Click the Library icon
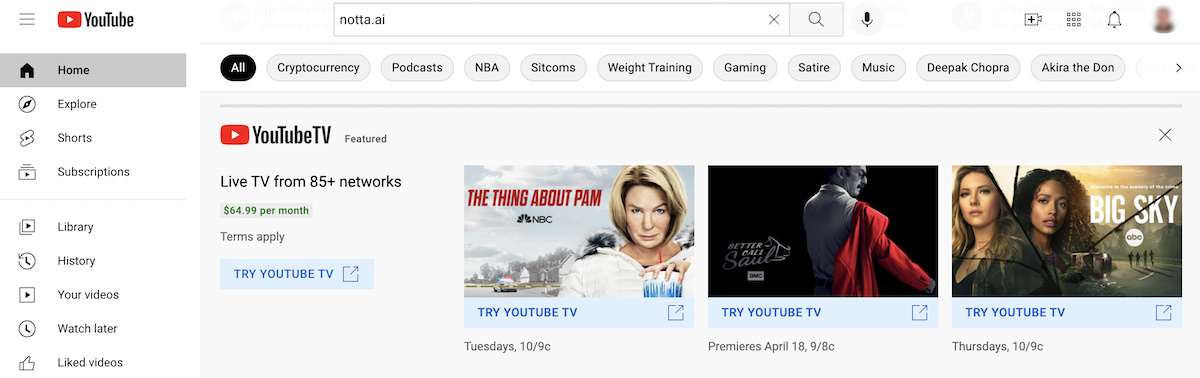 [27, 227]
